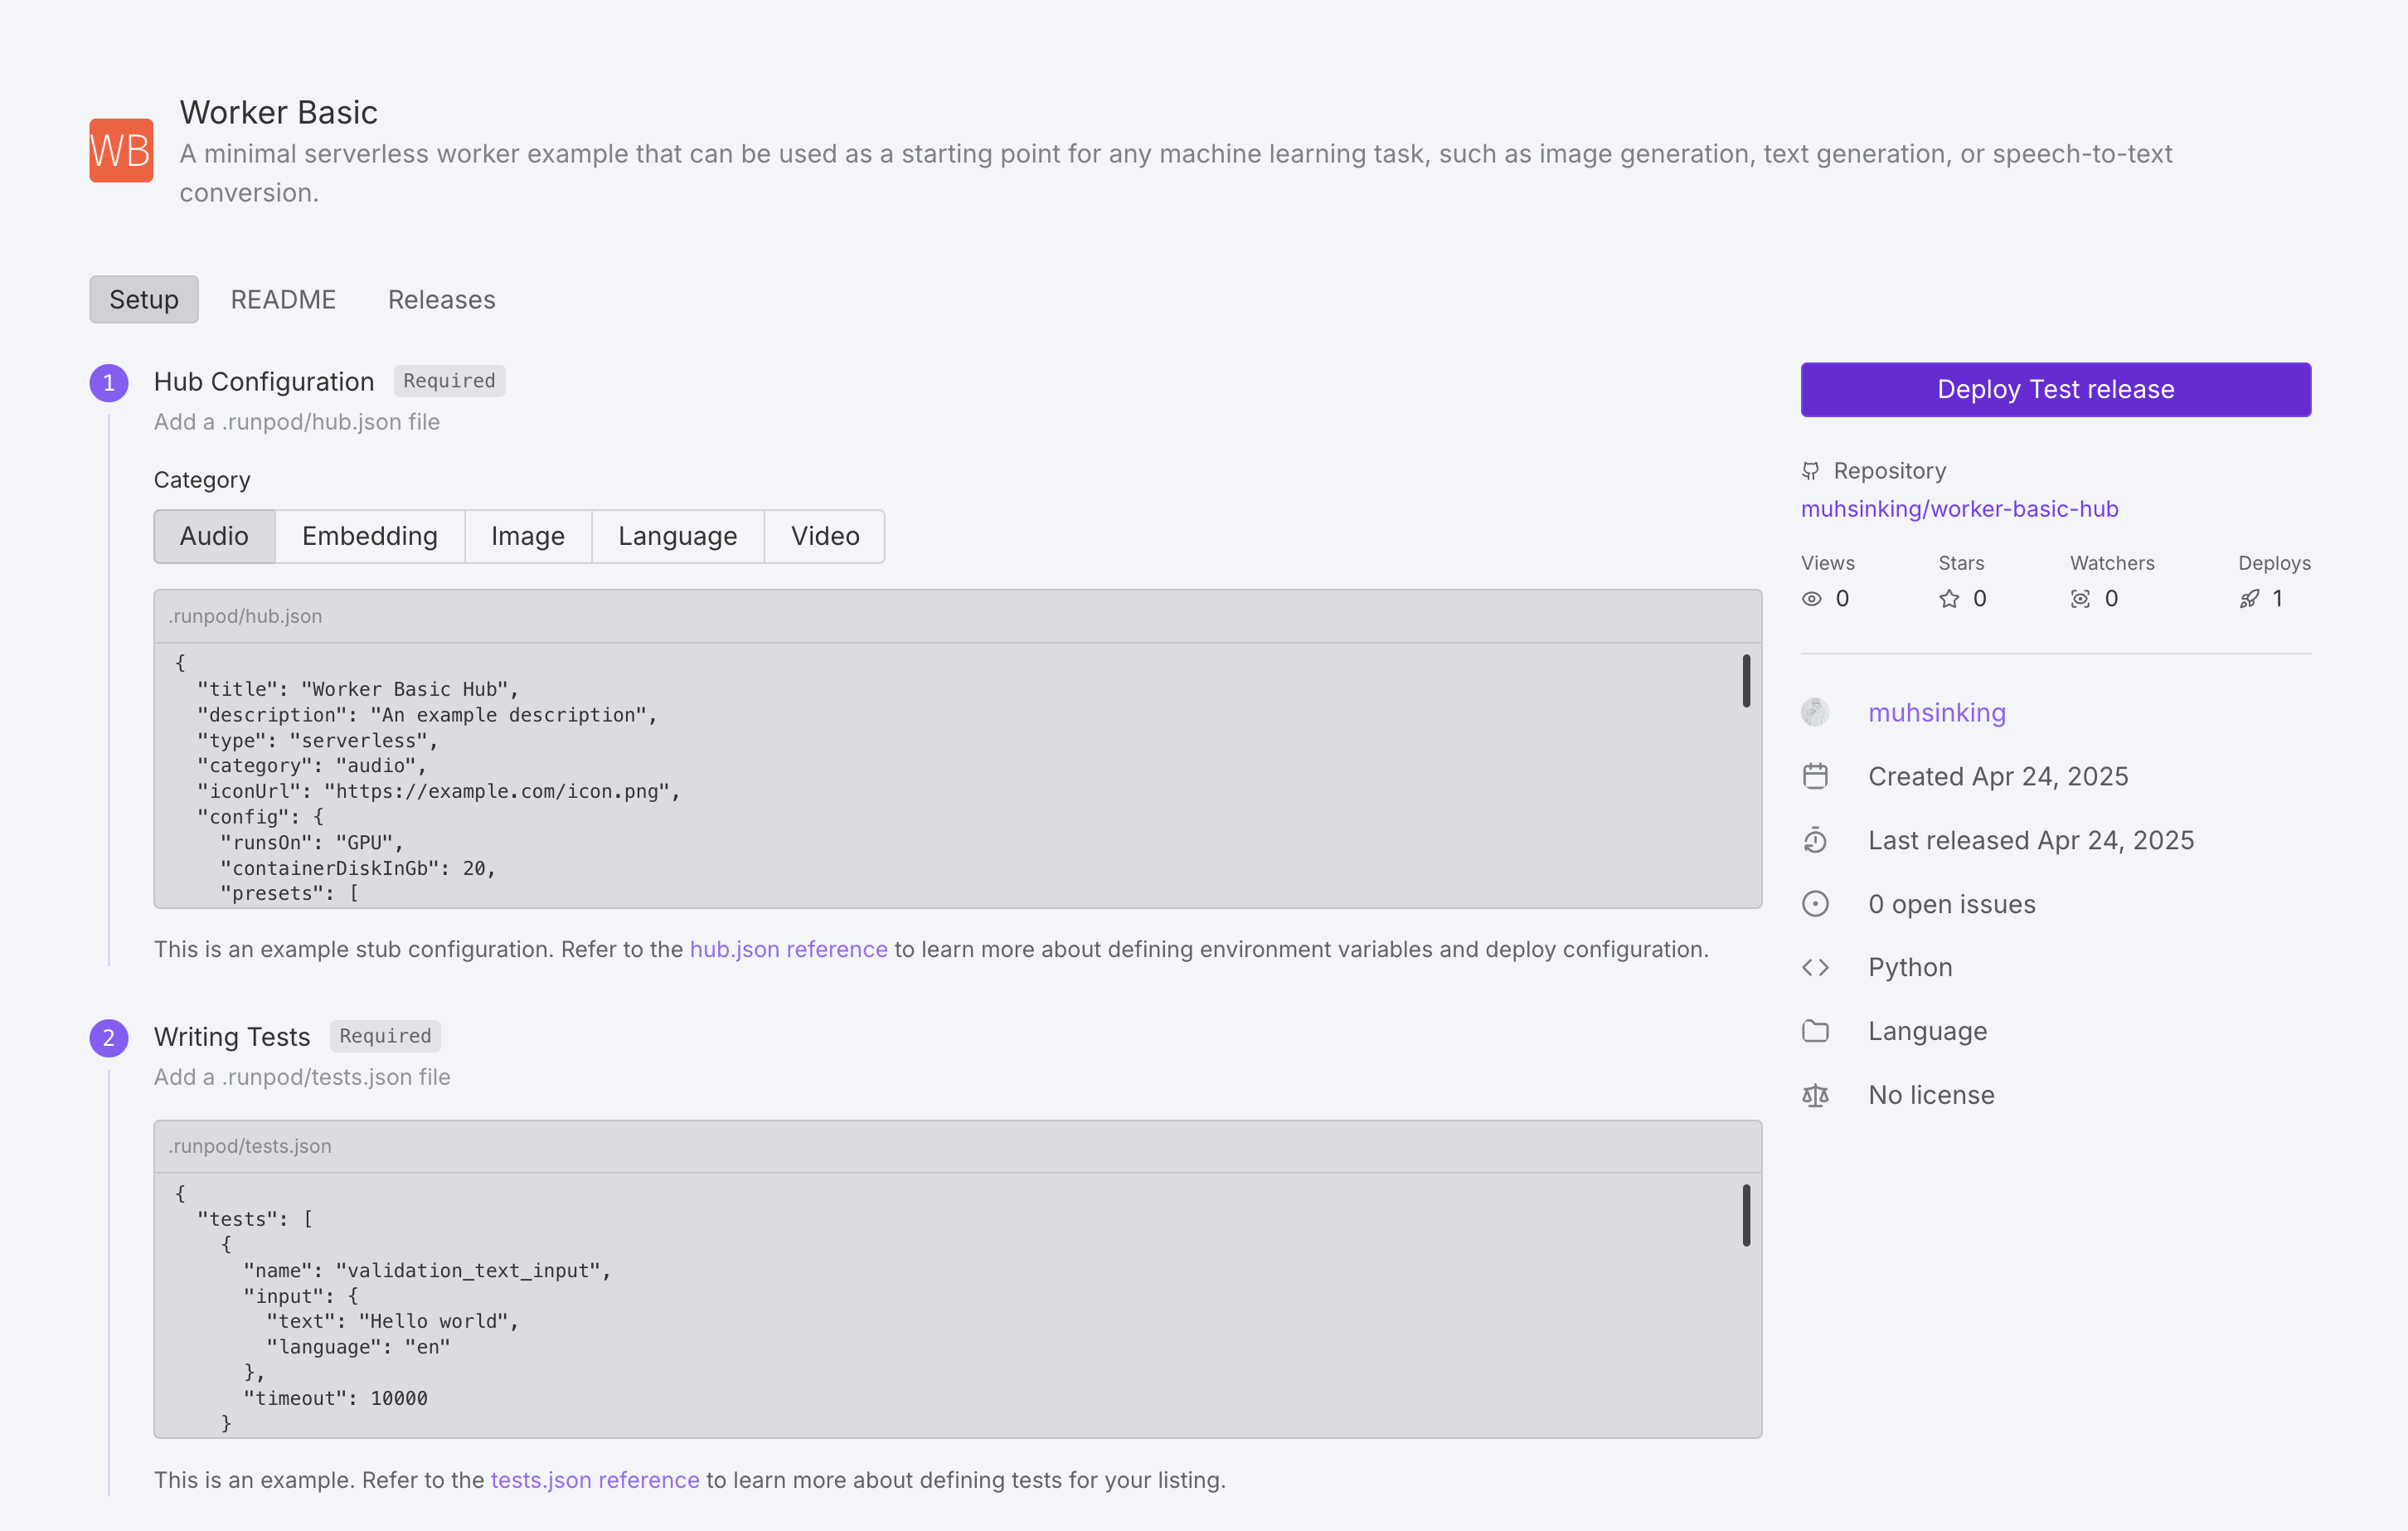Switch to the README tab
Screen dimensions: 2408x1531
(x=283, y=300)
